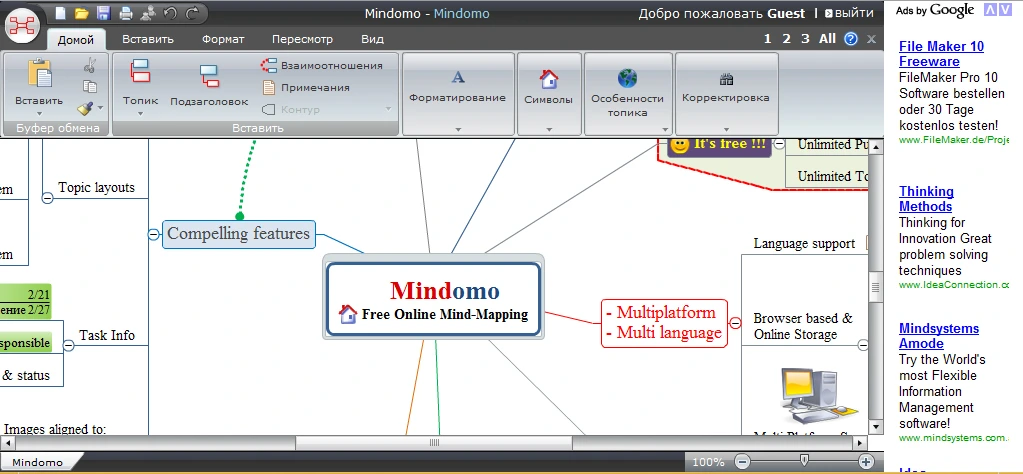Print the map using the printer icon
This screenshot has height=474, width=1023.
click(126, 13)
